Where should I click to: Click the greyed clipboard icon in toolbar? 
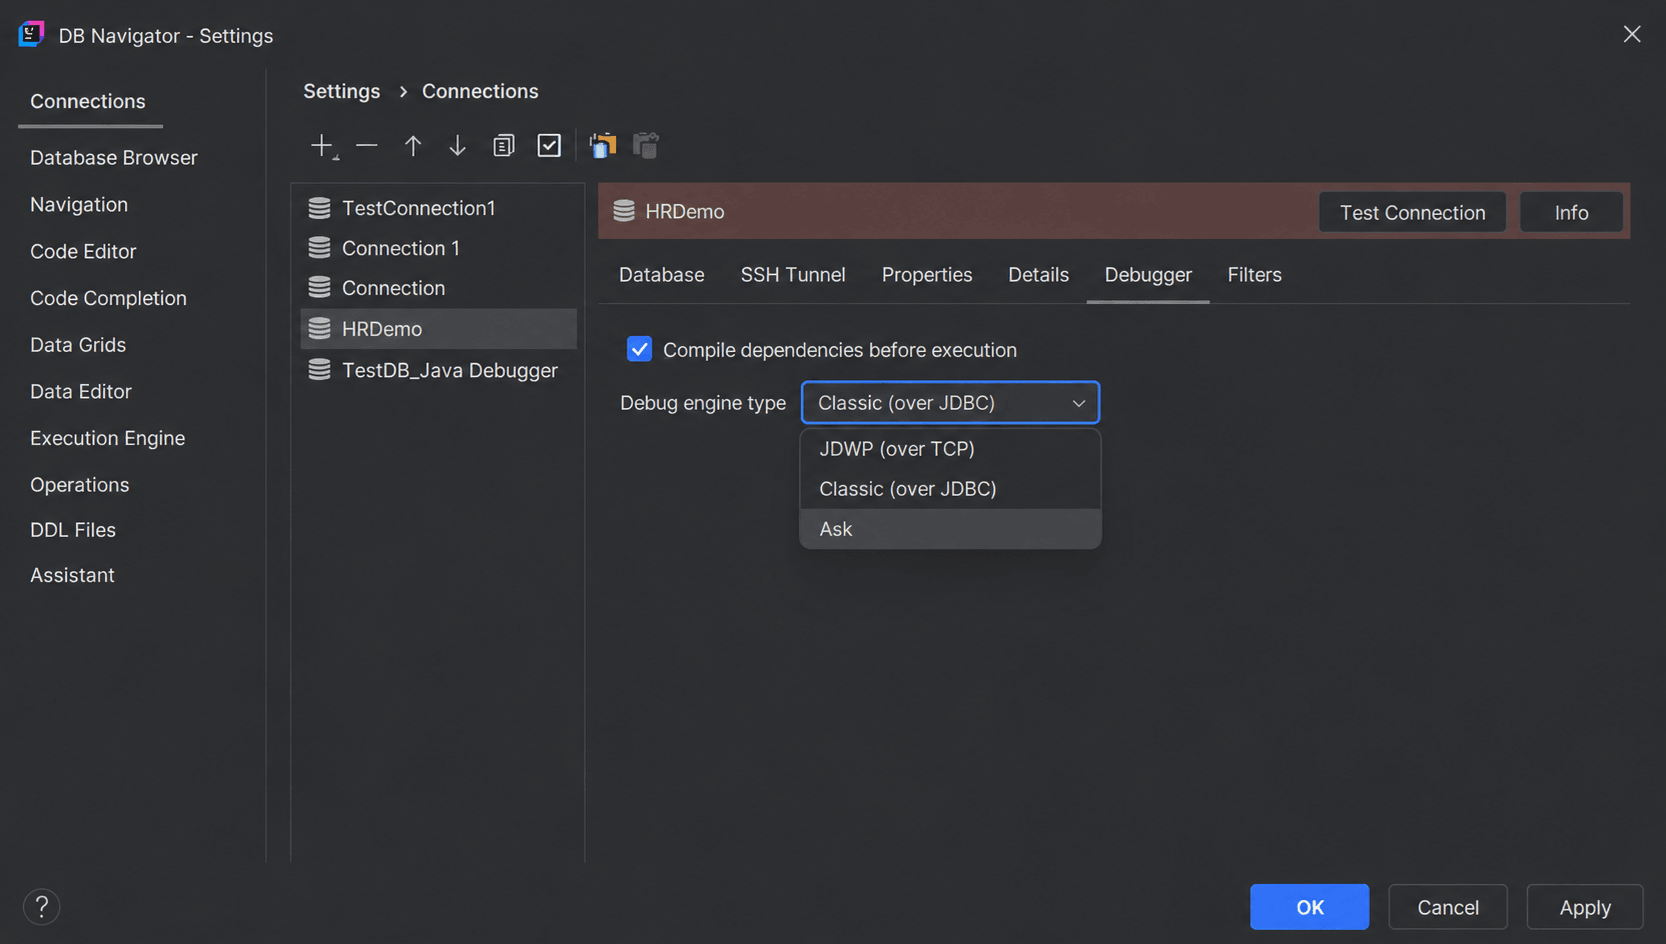coord(646,146)
